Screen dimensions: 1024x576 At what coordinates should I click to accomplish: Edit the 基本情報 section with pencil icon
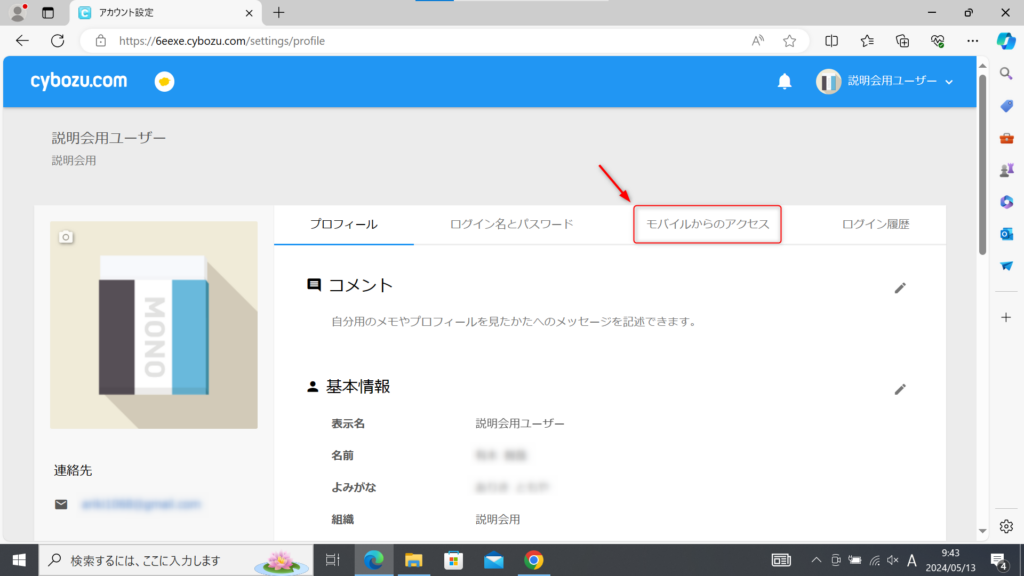point(900,389)
